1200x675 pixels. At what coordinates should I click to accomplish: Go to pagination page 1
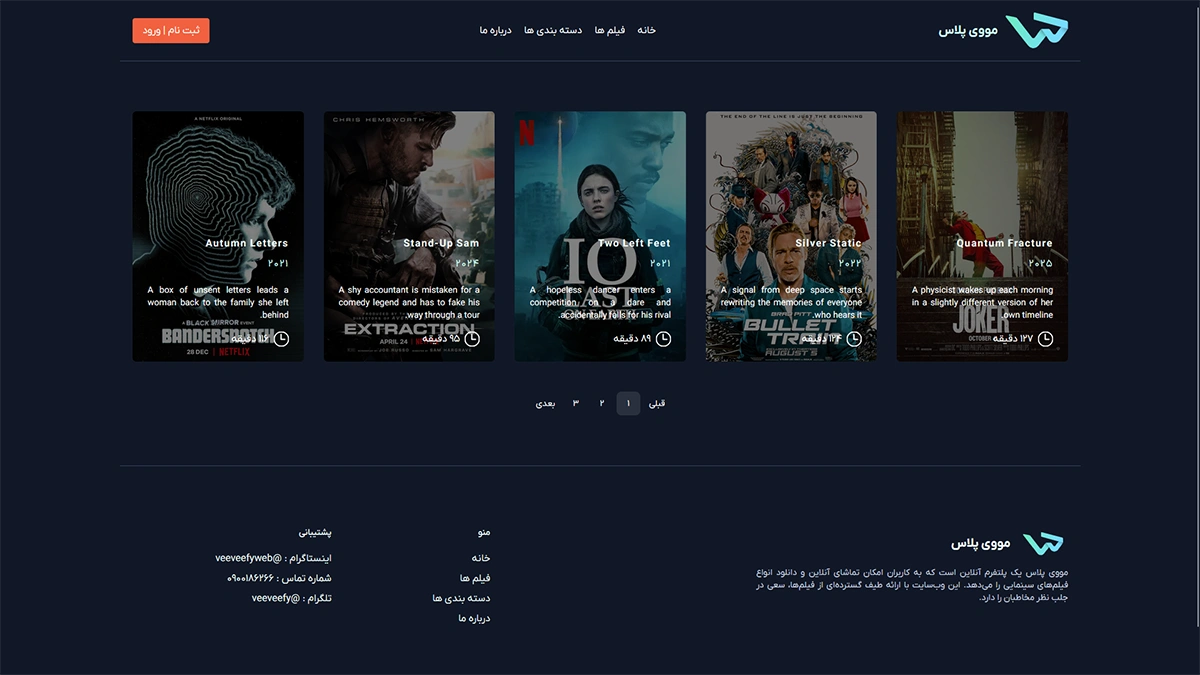(x=628, y=403)
